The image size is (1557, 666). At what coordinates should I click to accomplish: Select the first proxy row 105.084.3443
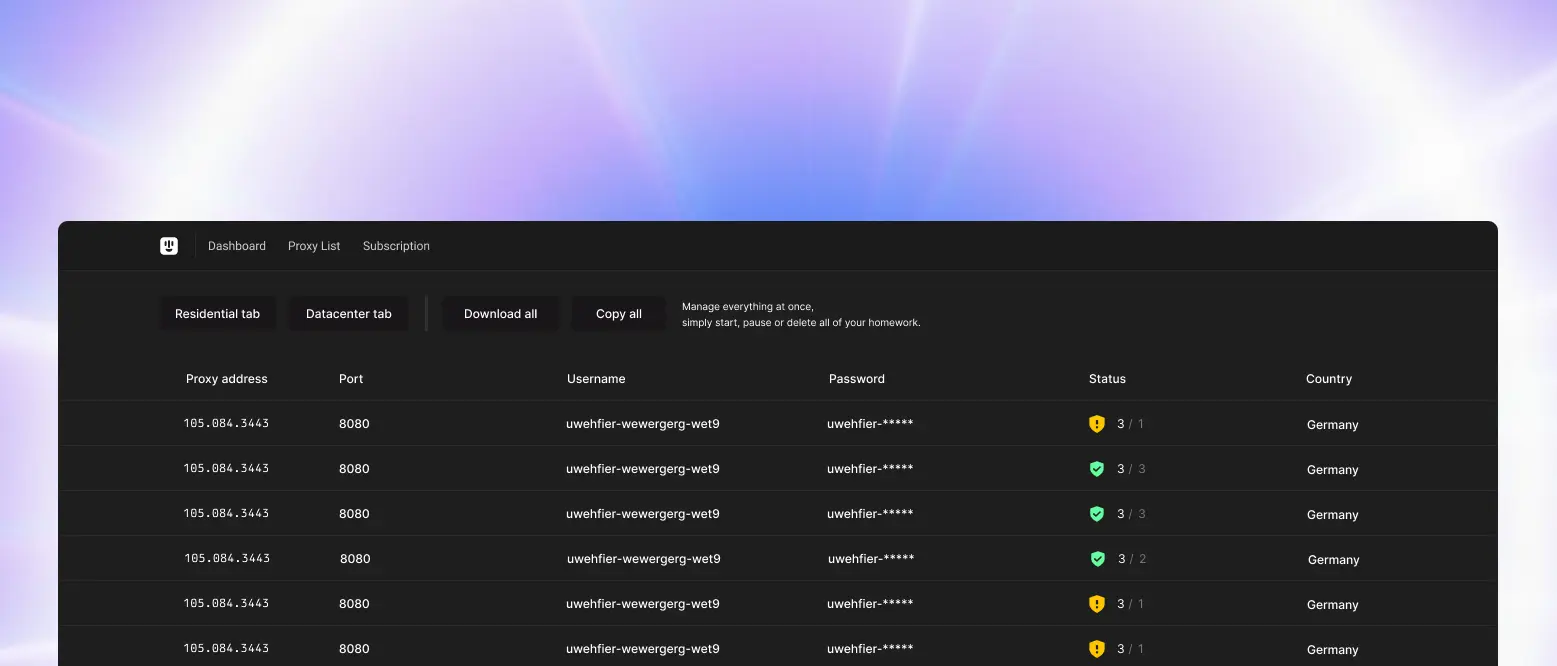point(226,423)
